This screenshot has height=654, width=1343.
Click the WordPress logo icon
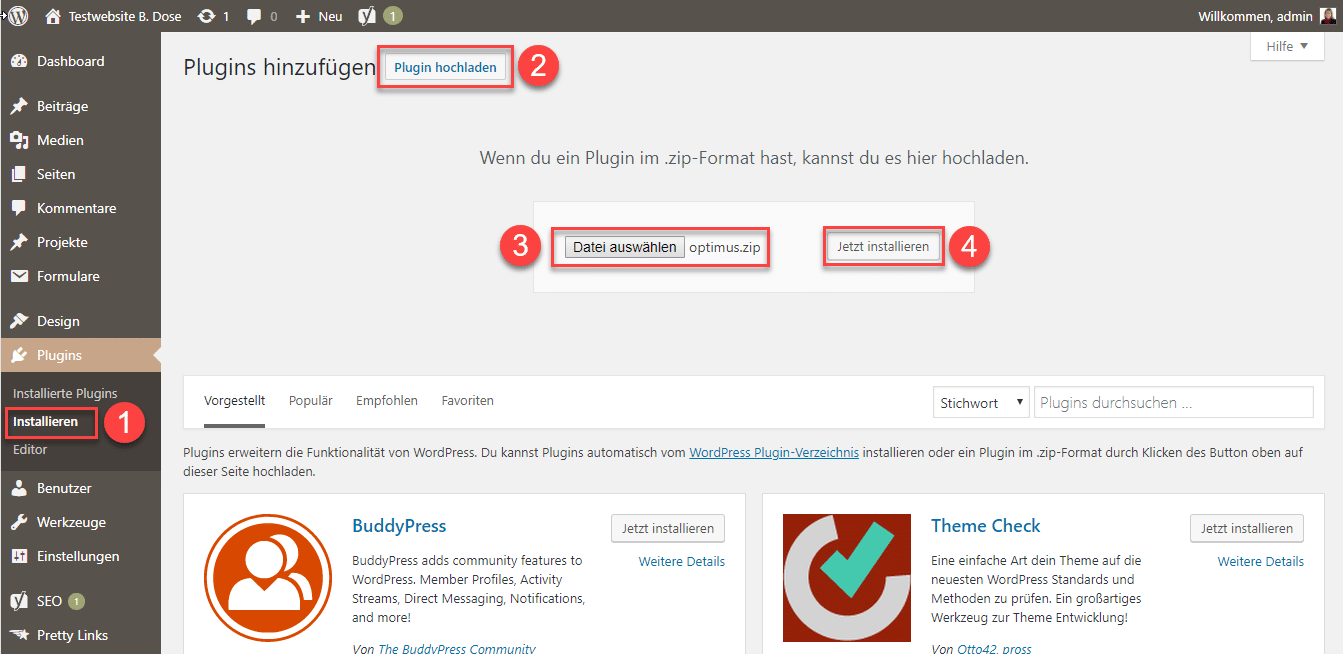(18, 16)
